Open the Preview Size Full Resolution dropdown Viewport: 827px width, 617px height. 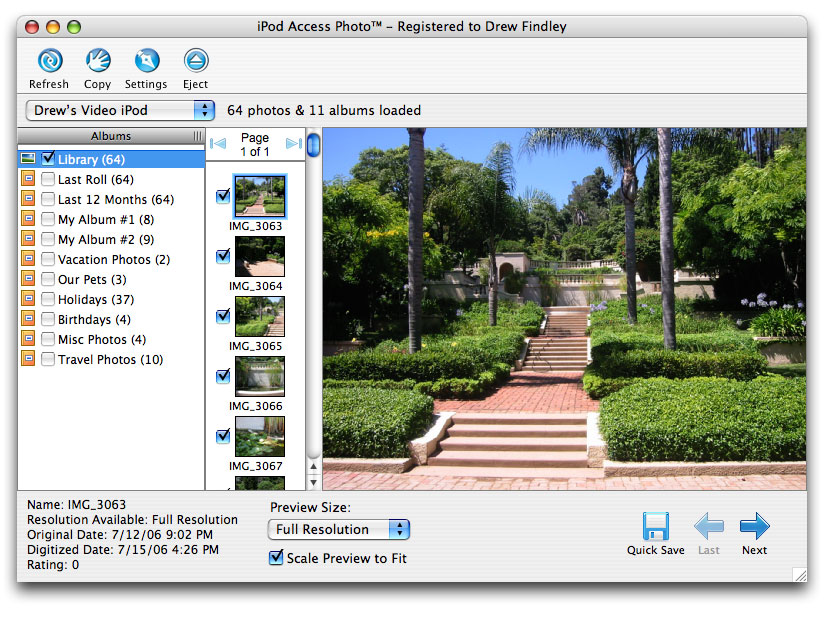pos(339,529)
